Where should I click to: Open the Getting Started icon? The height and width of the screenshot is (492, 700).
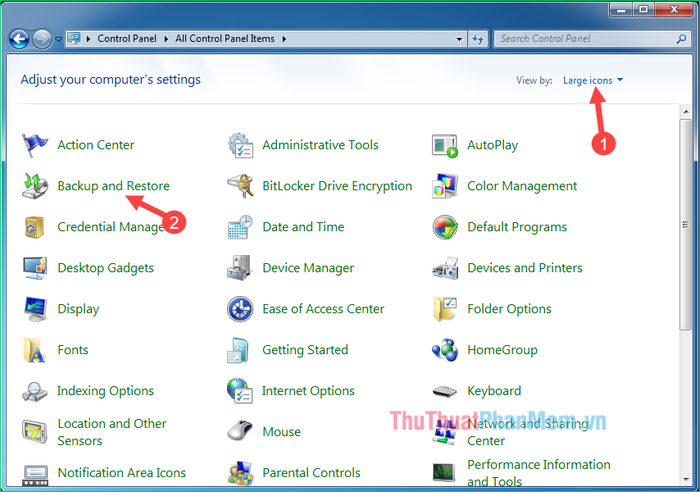click(x=238, y=350)
